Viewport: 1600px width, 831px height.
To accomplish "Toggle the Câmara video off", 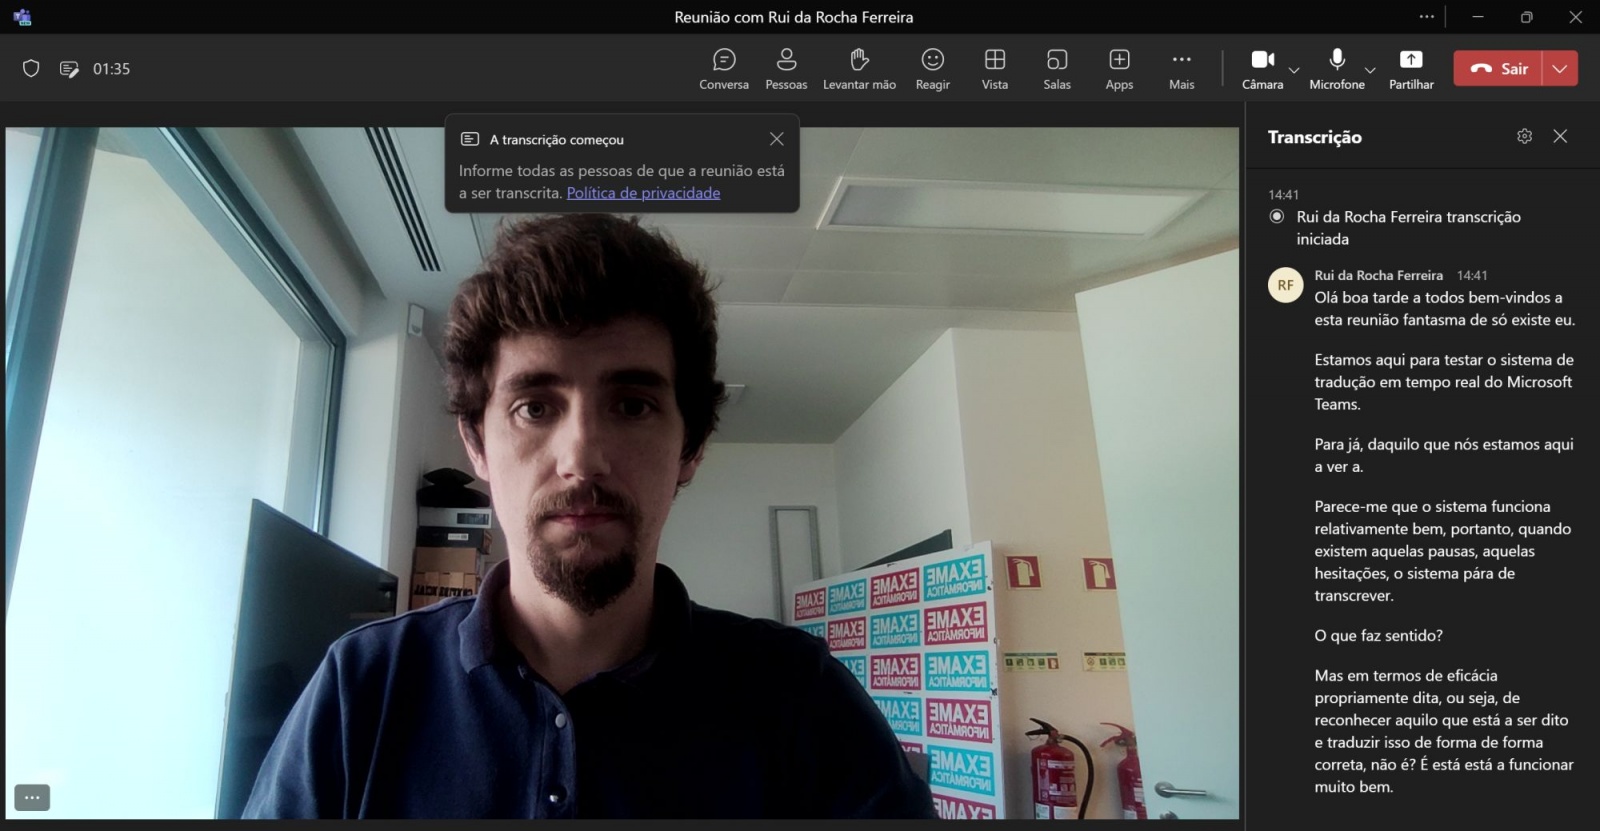I will click(x=1262, y=69).
